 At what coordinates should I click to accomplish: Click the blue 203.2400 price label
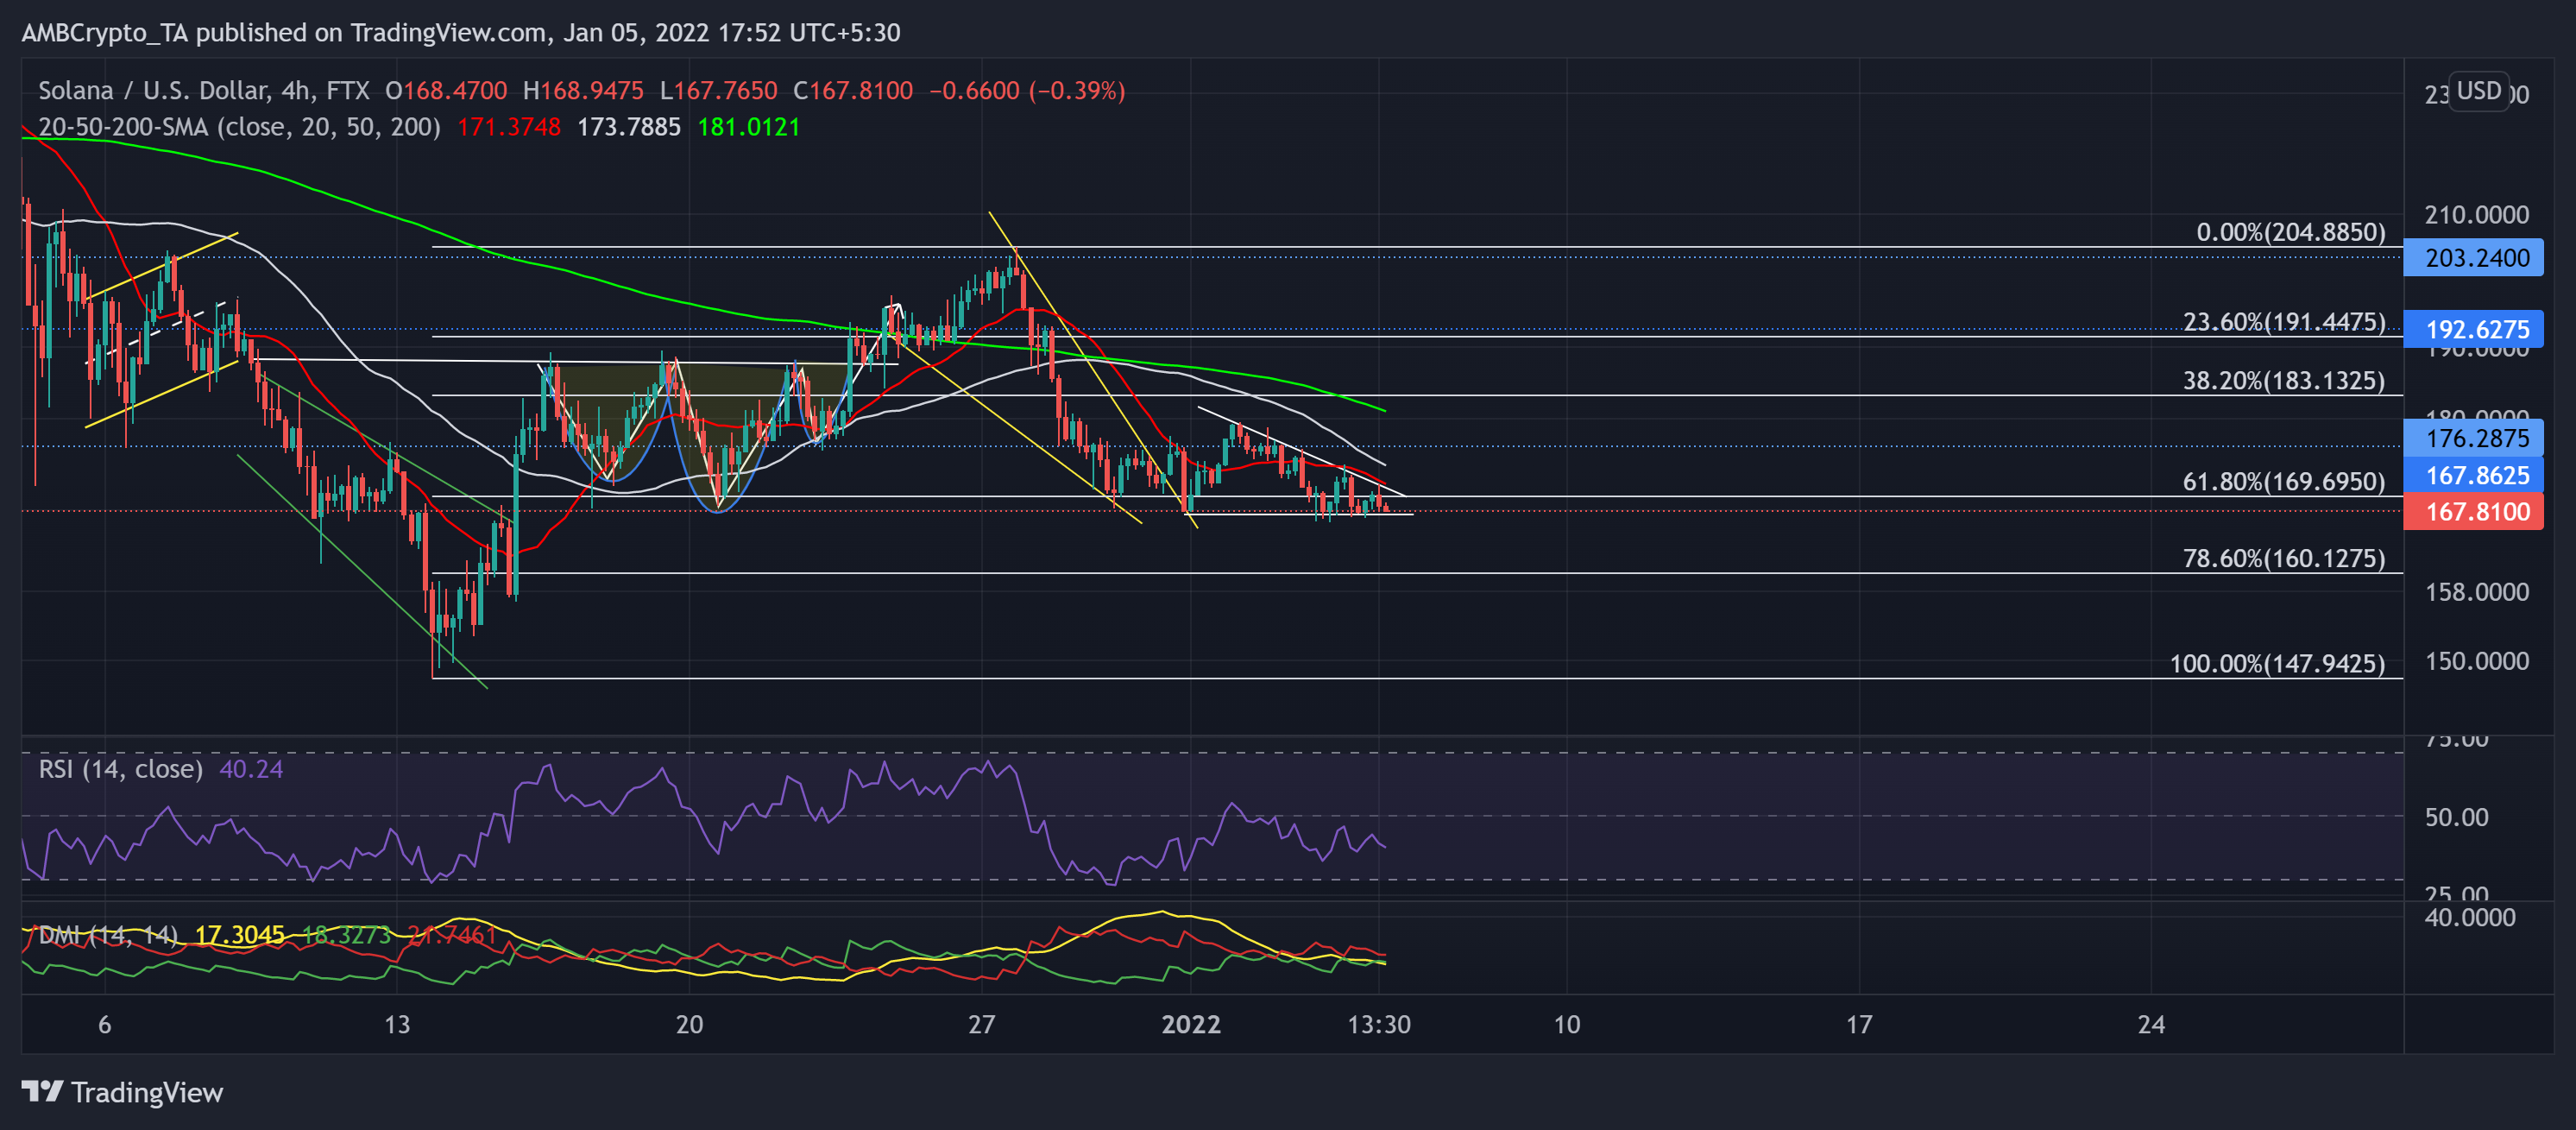pyautogui.click(x=2474, y=258)
